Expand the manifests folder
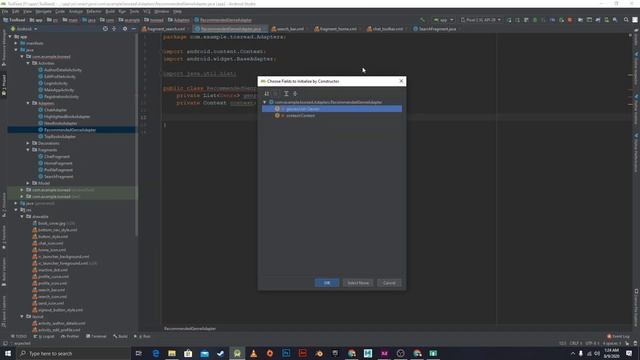640x360 pixels. point(16,43)
